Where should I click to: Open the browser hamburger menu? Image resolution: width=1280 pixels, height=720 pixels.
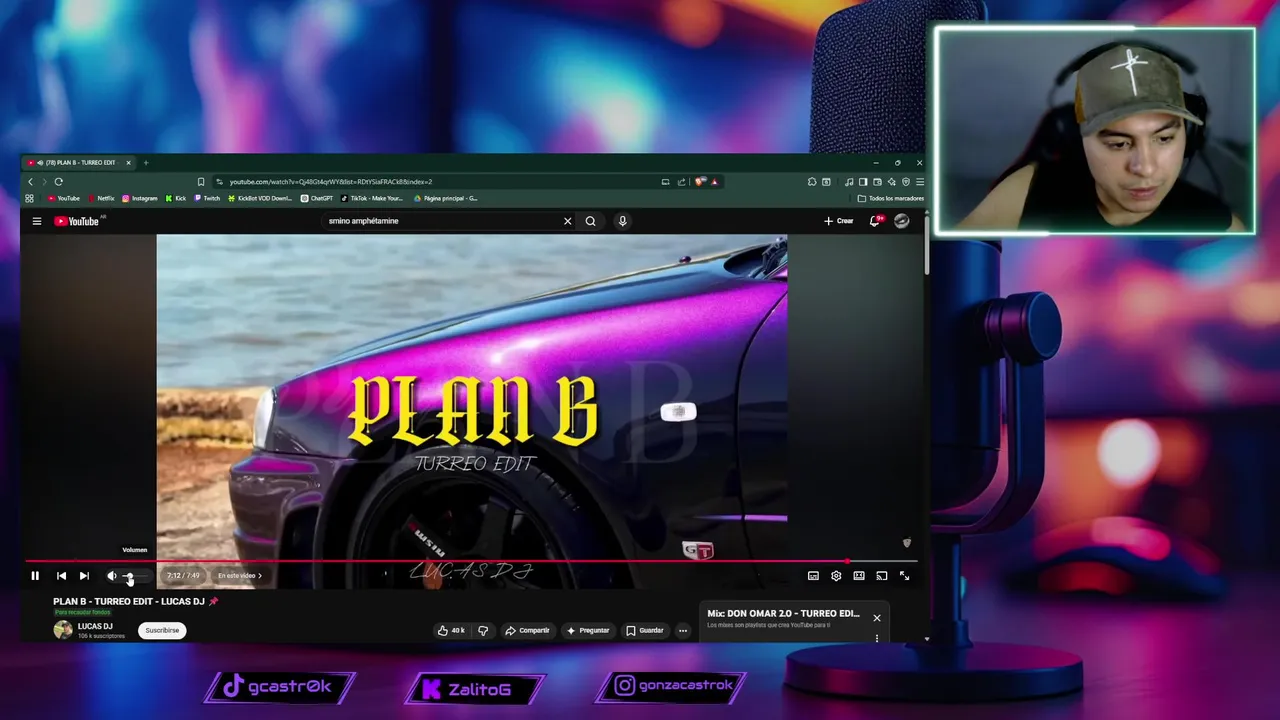[x=920, y=182]
